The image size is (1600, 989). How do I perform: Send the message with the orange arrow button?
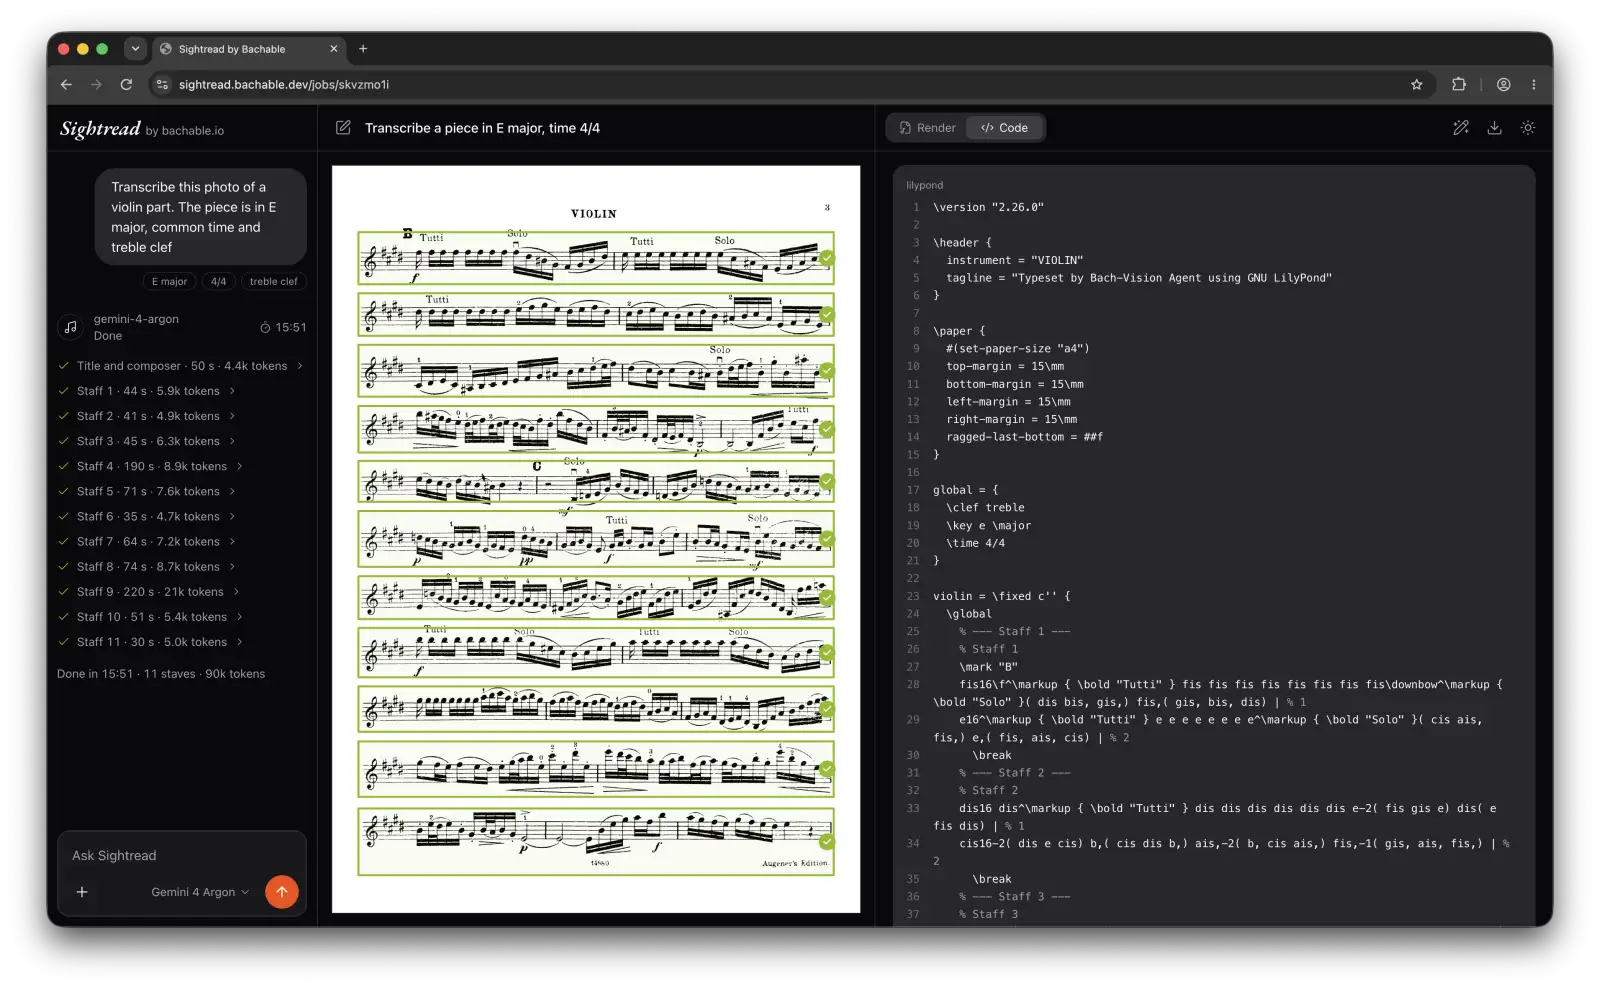282,892
